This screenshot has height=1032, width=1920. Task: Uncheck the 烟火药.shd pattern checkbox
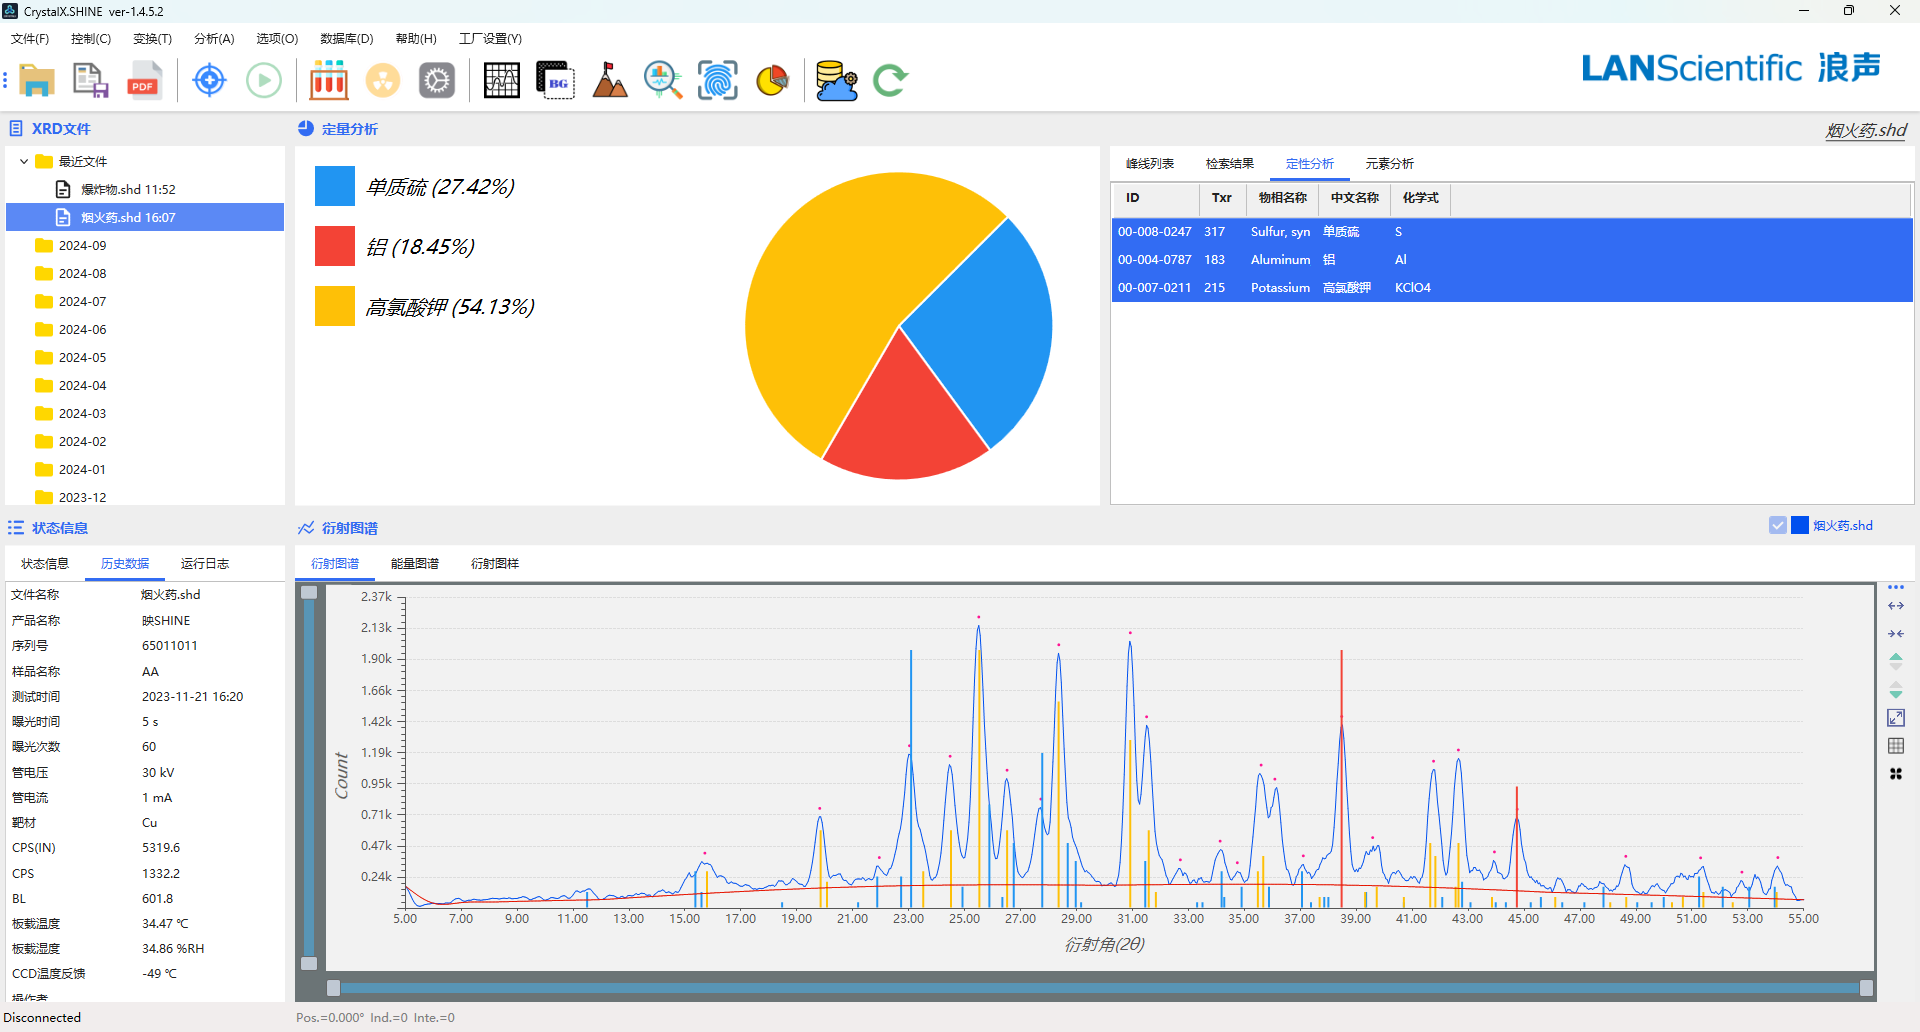(1777, 525)
